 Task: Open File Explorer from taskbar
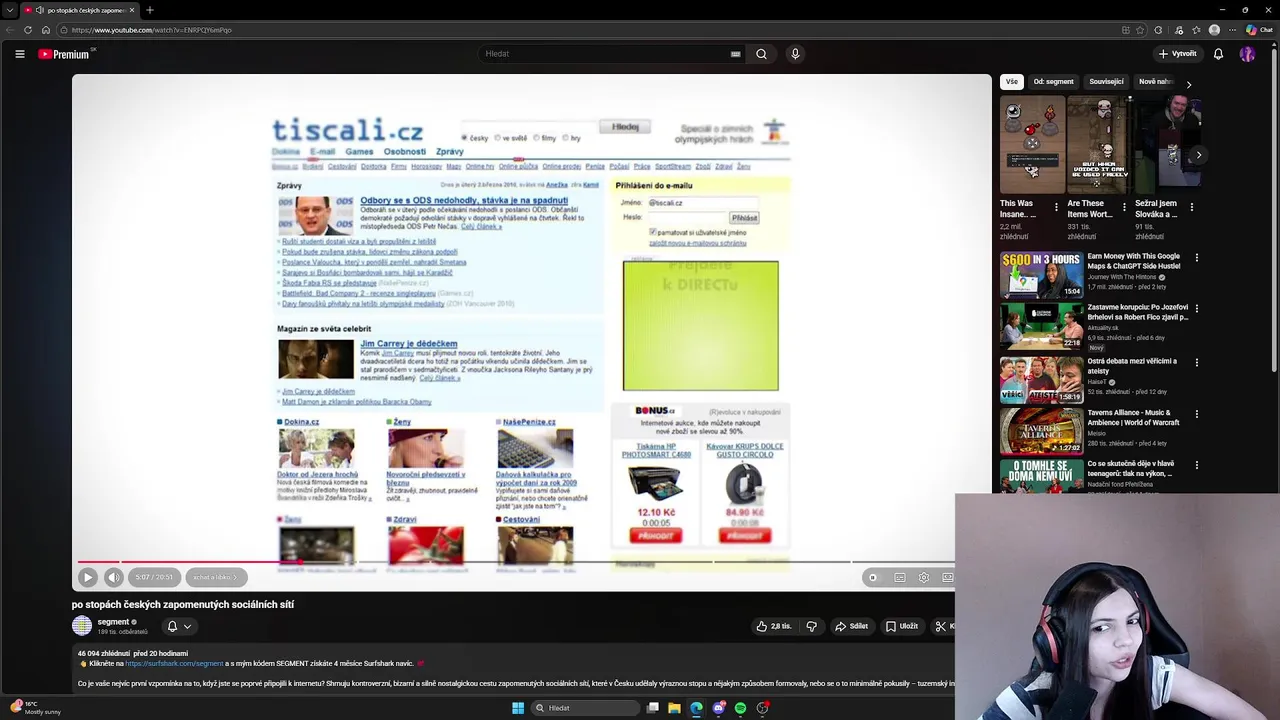coord(674,708)
